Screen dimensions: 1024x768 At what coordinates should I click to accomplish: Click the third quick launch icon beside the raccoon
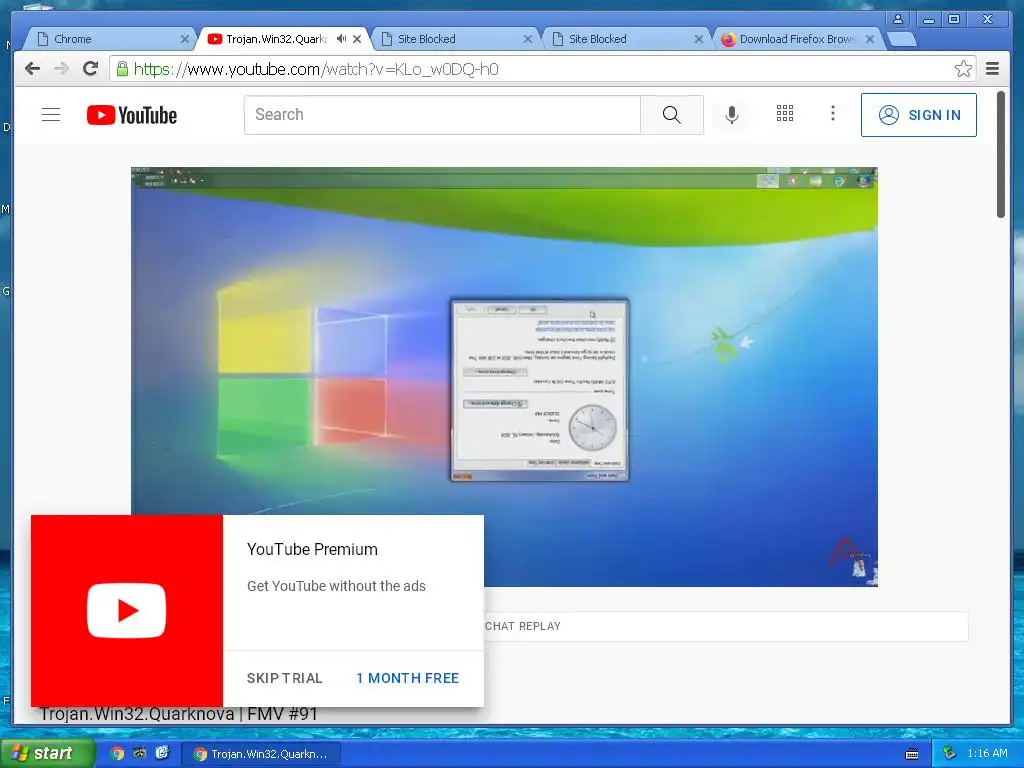(x=162, y=753)
